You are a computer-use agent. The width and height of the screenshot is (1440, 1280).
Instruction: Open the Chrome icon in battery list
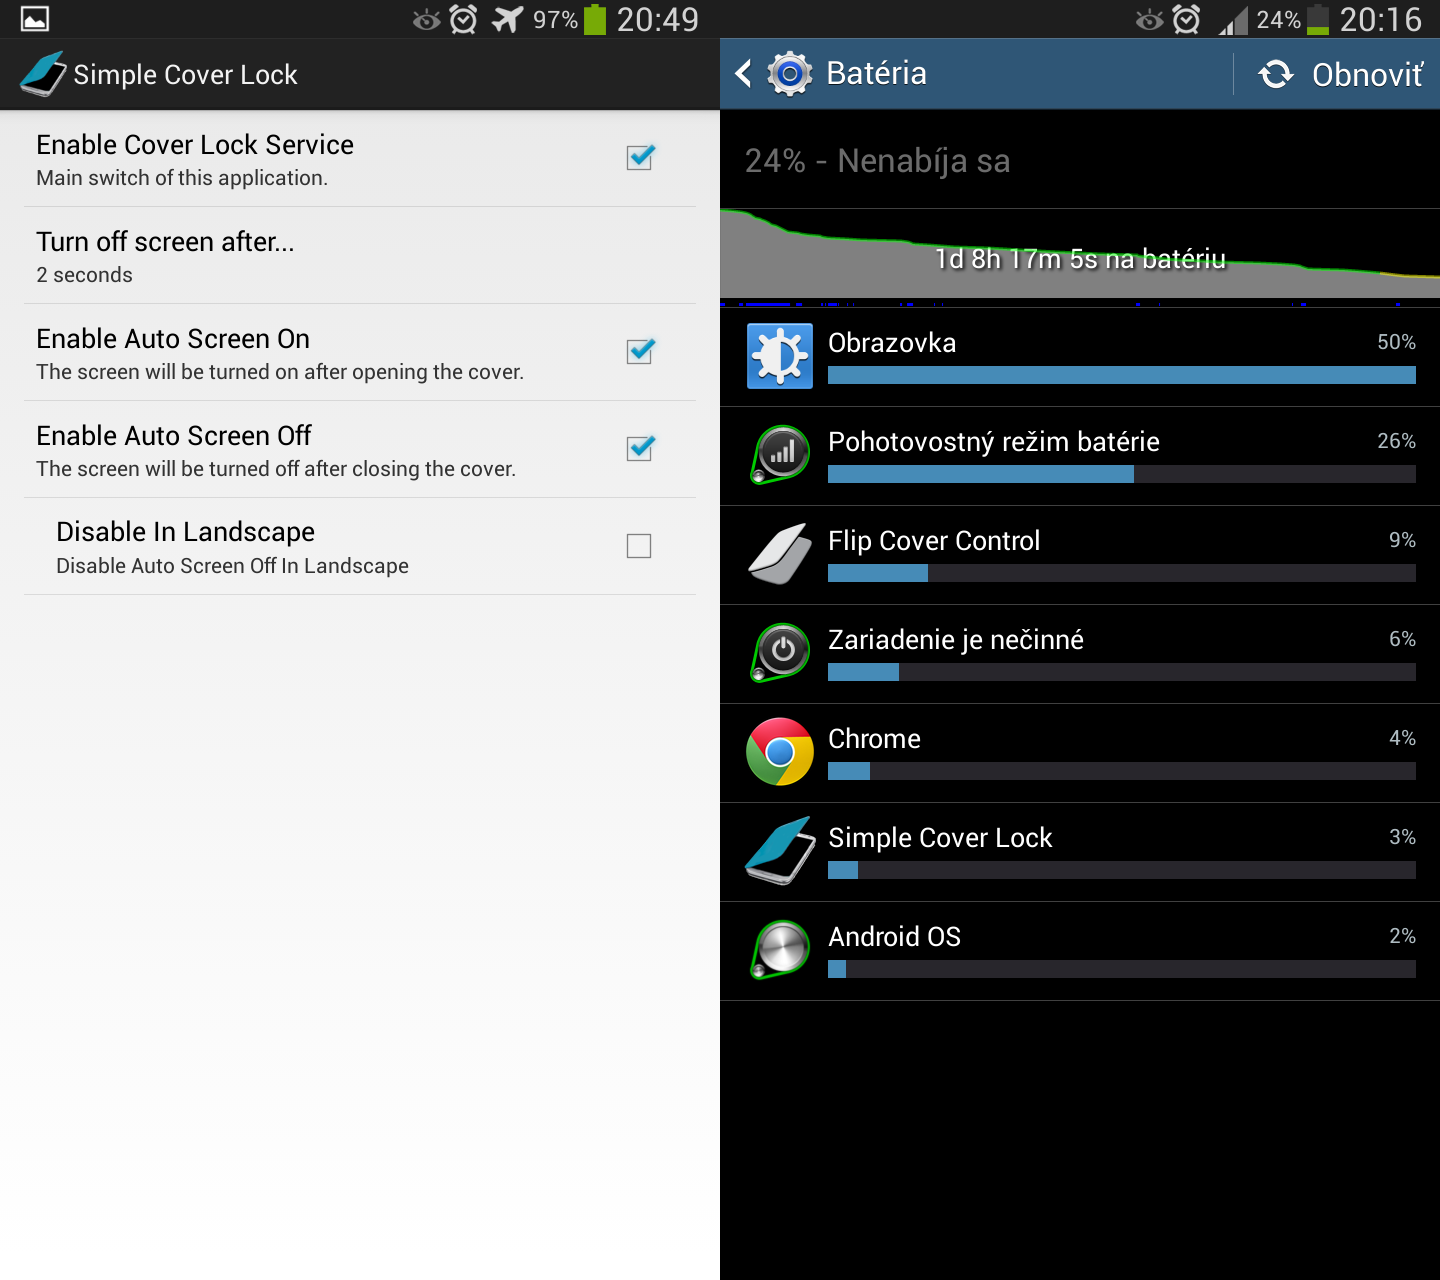(x=780, y=752)
